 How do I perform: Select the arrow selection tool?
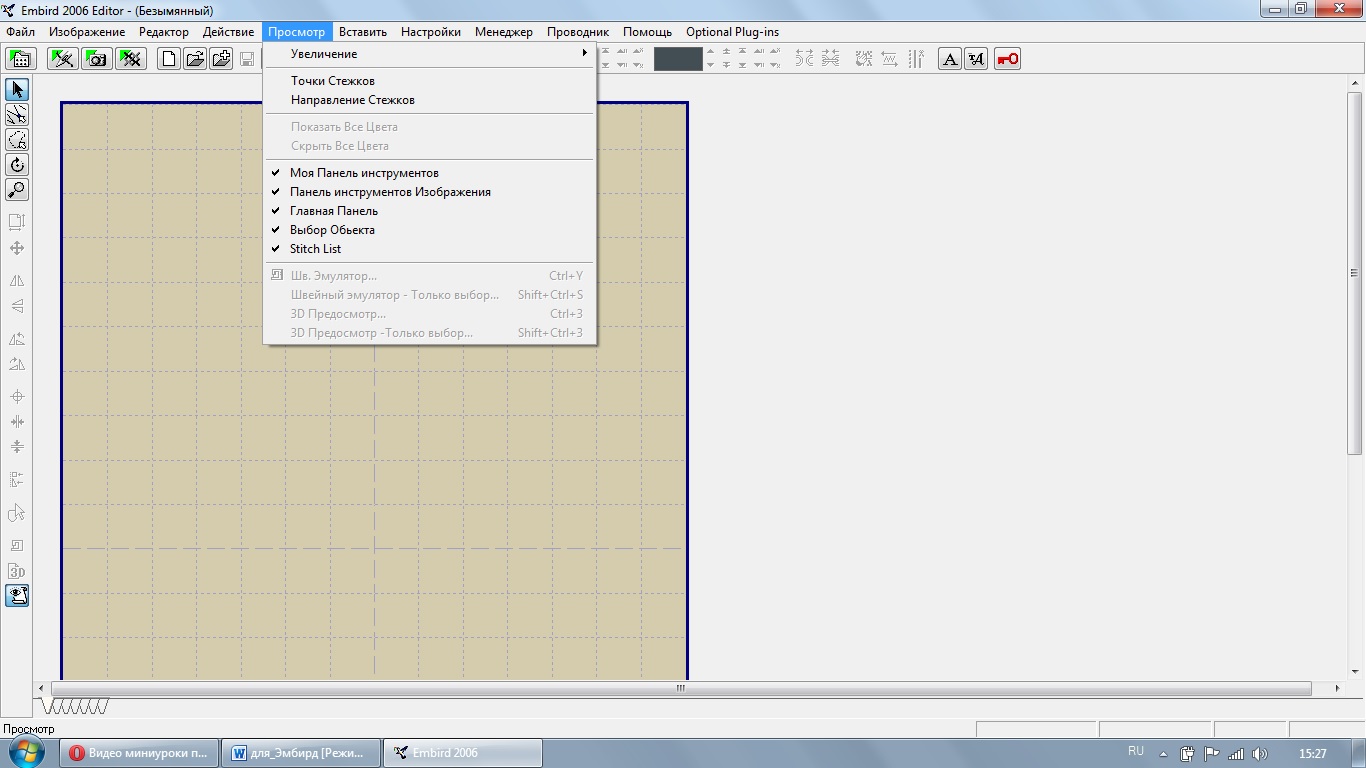(x=17, y=90)
